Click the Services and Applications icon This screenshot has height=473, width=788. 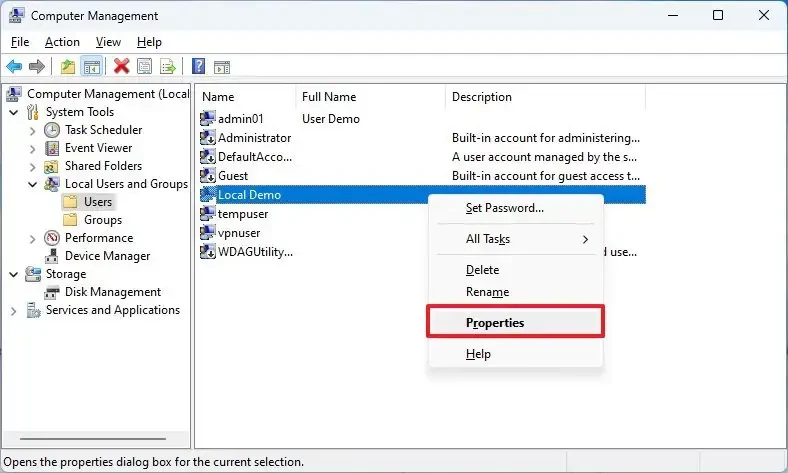click(33, 310)
